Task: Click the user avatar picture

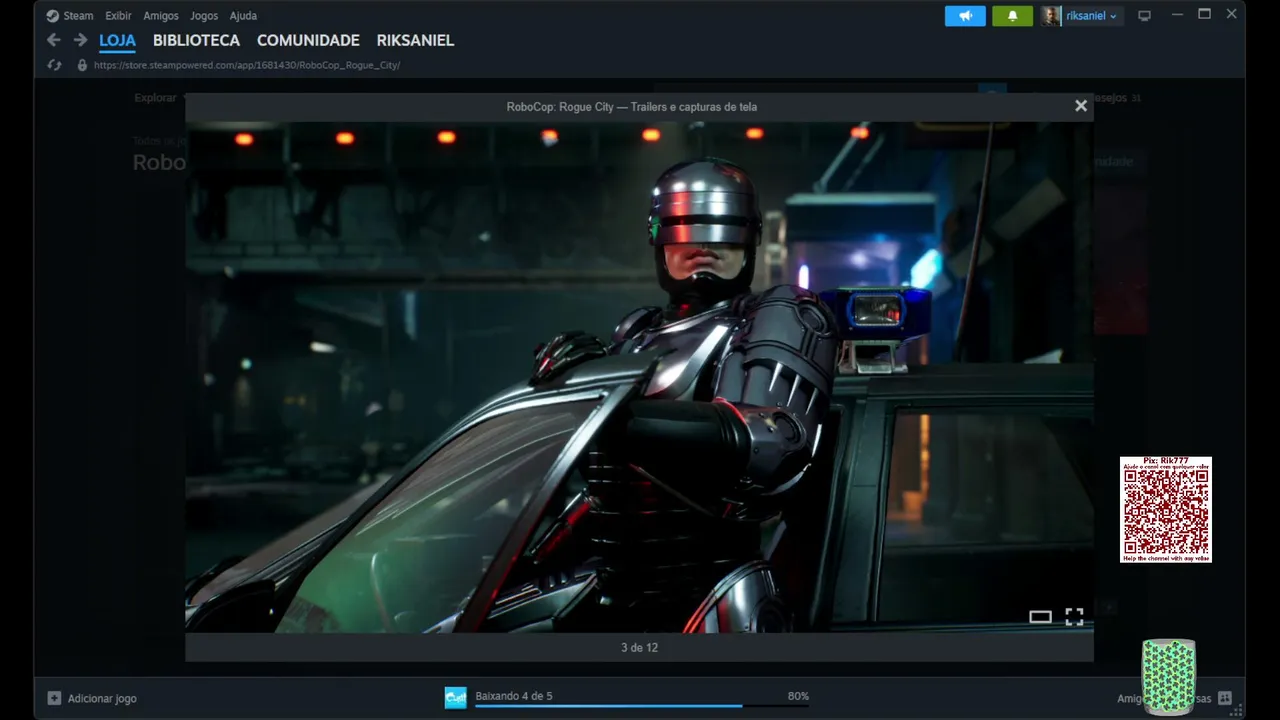Action: pos(1051,16)
